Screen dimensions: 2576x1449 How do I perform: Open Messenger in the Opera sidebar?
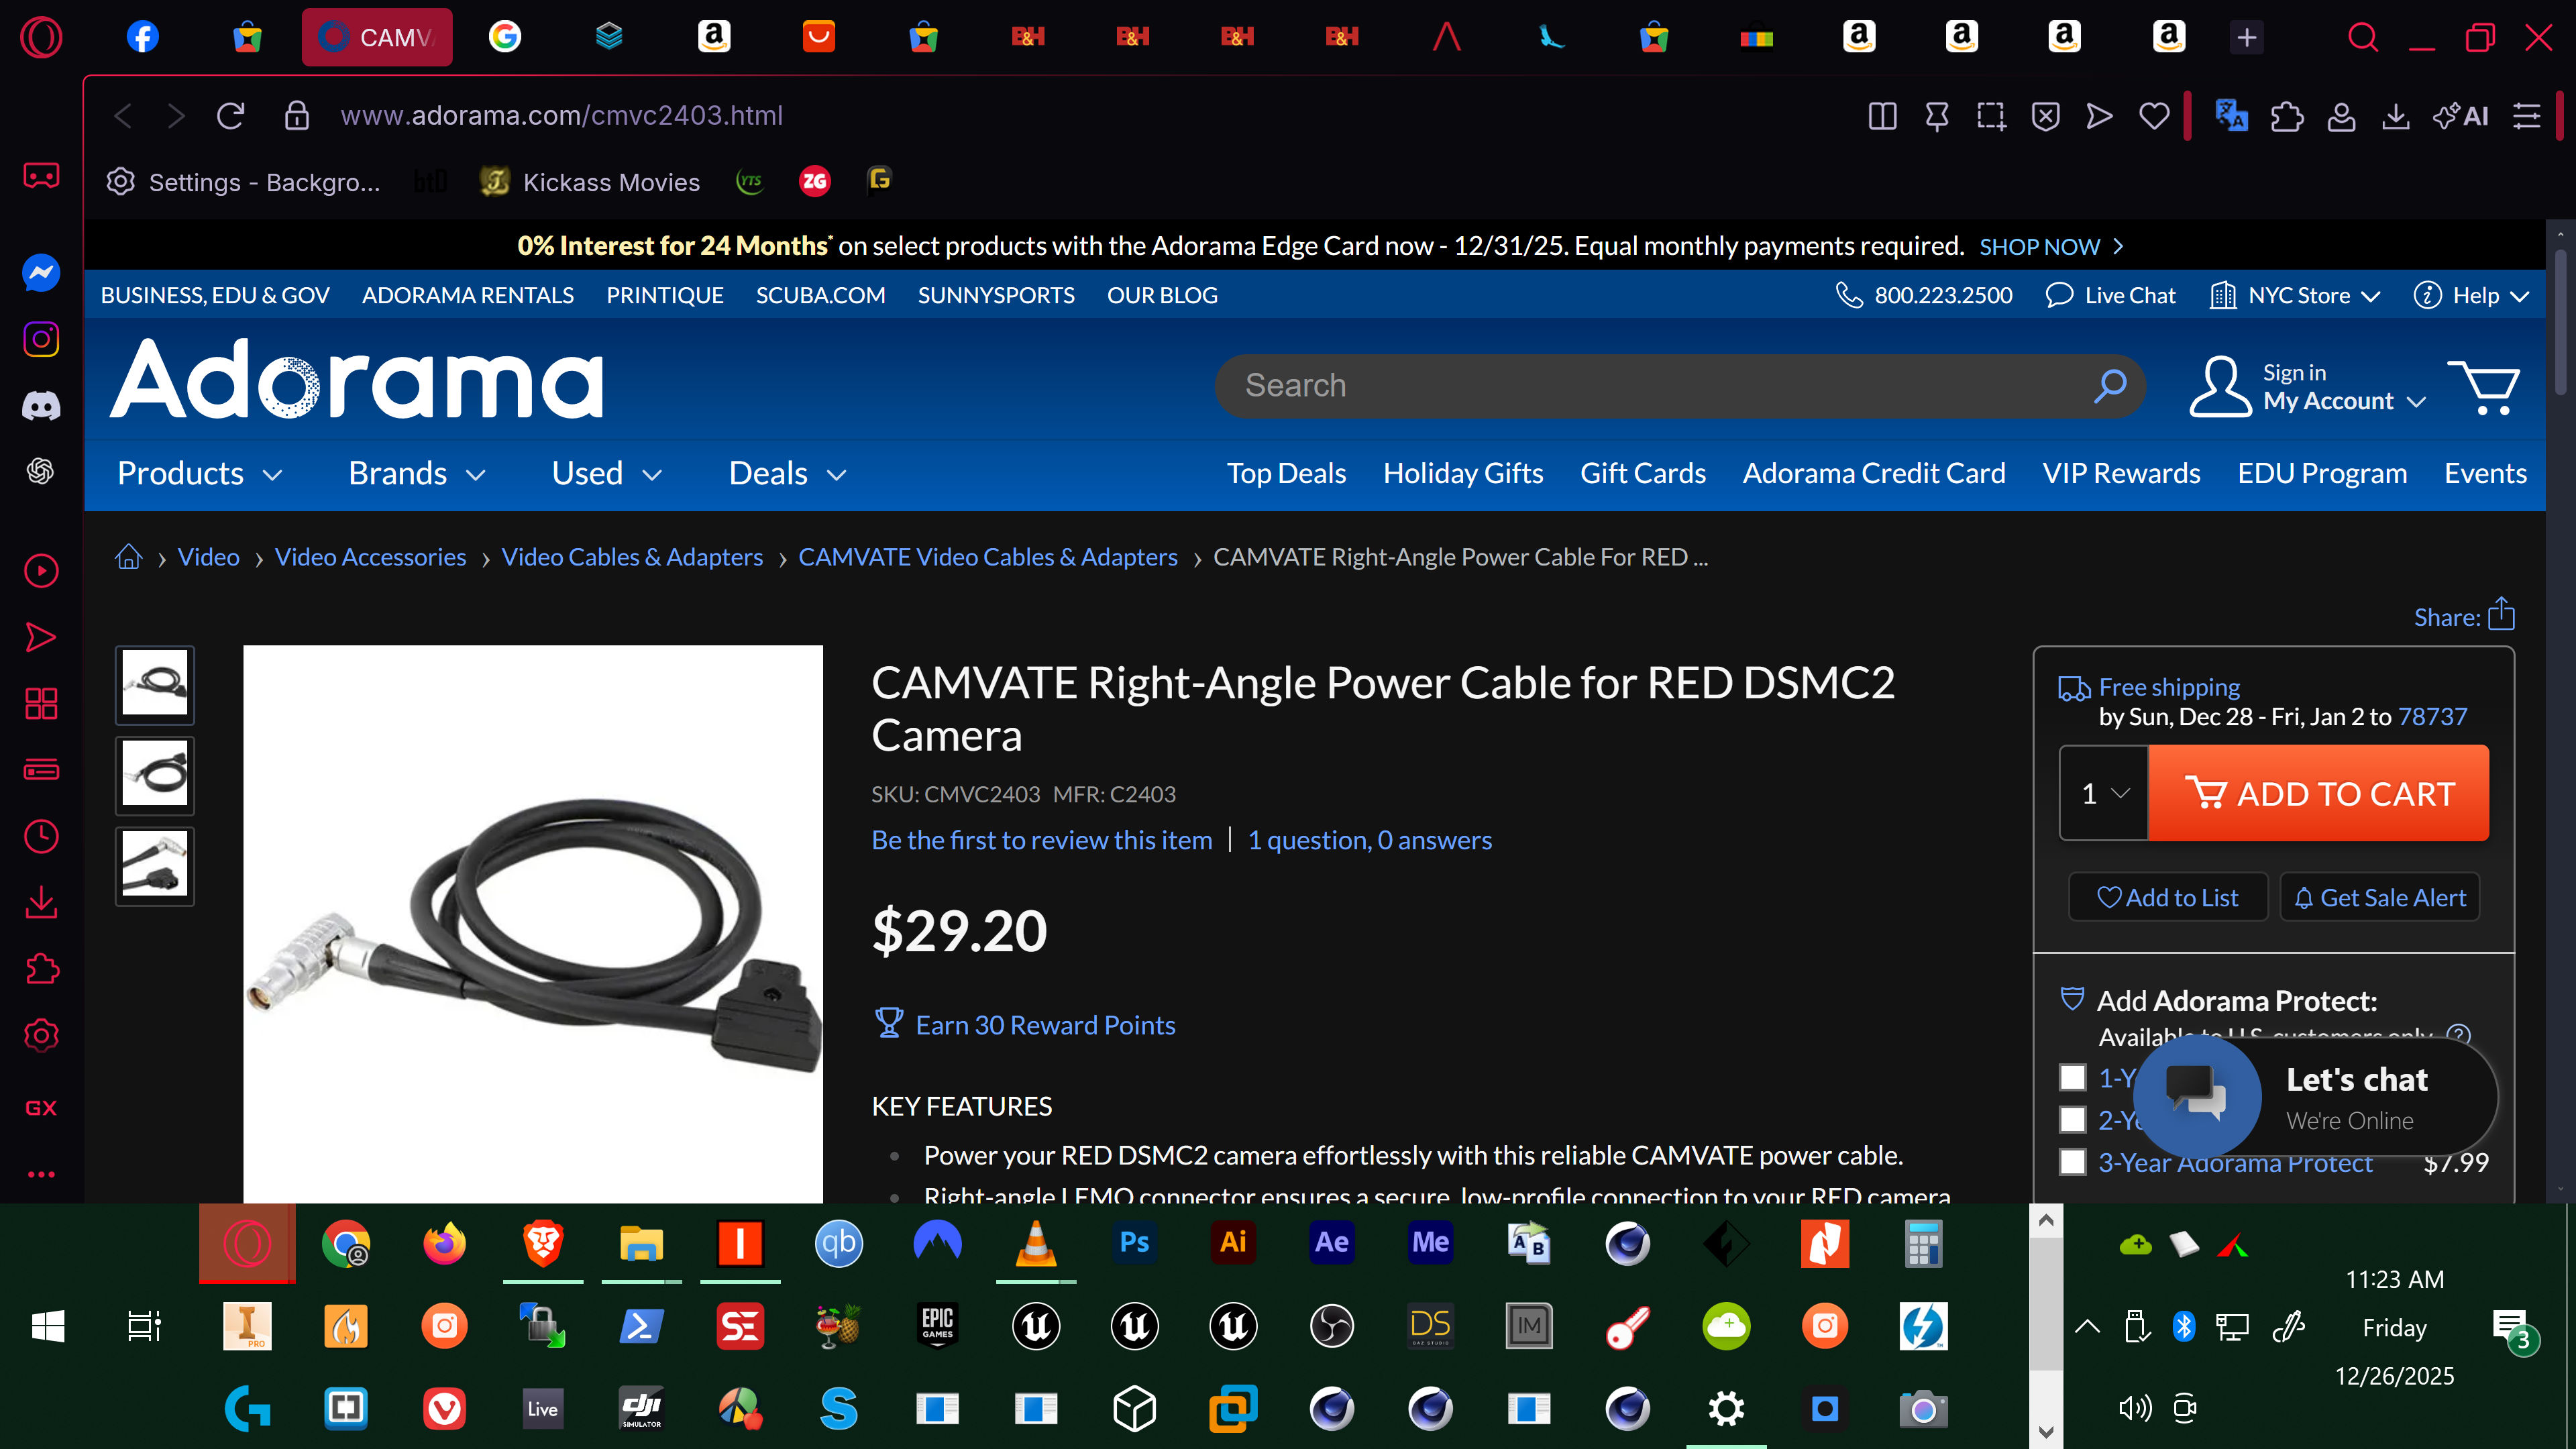(x=41, y=273)
